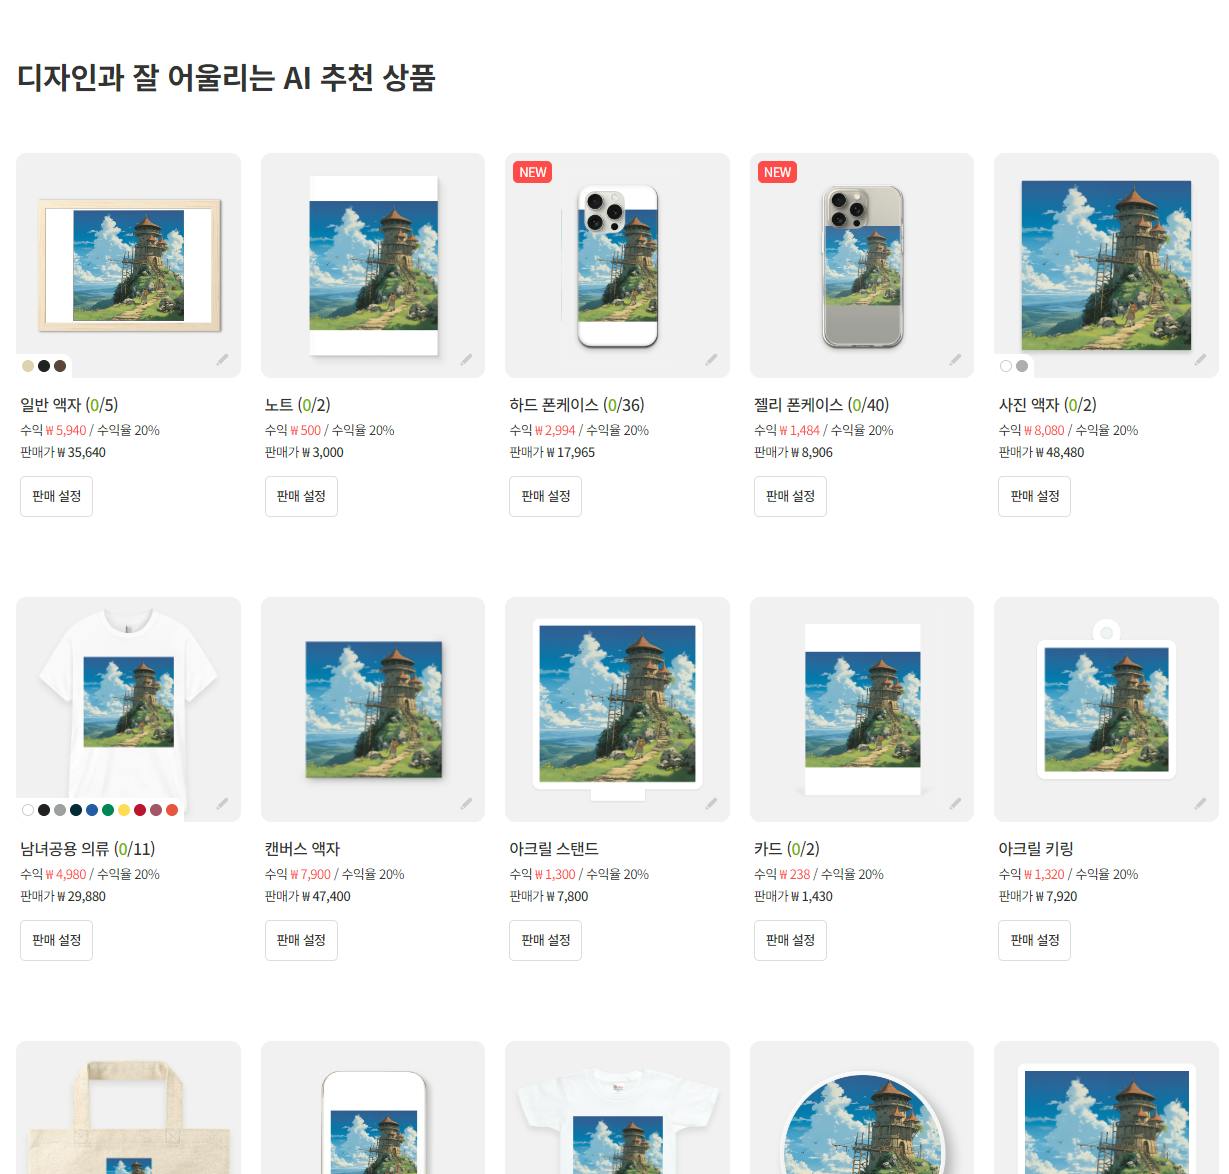
Task: Click edit pencil on 카드 product
Action: click(x=955, y=803)
